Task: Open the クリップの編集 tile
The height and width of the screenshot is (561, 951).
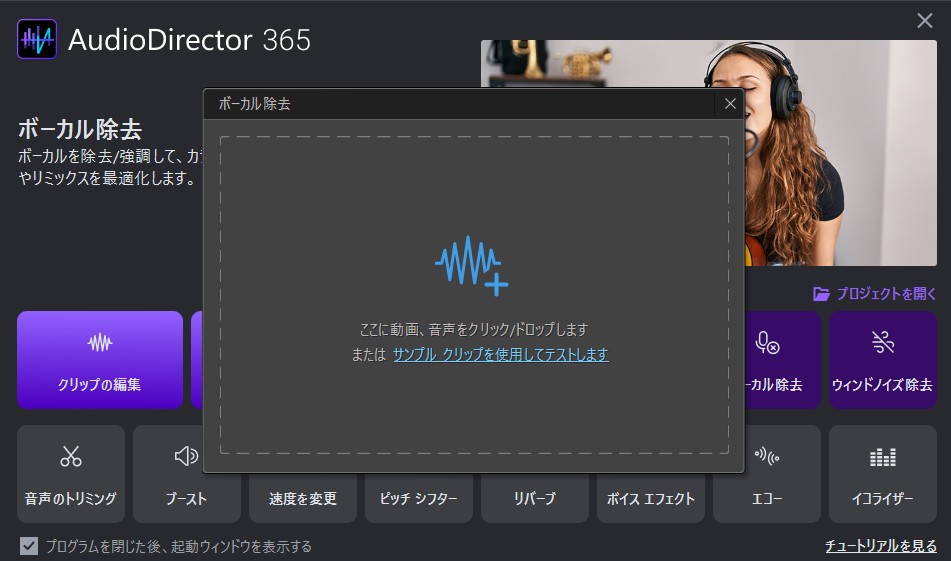Action: click(x=99, y=360)
